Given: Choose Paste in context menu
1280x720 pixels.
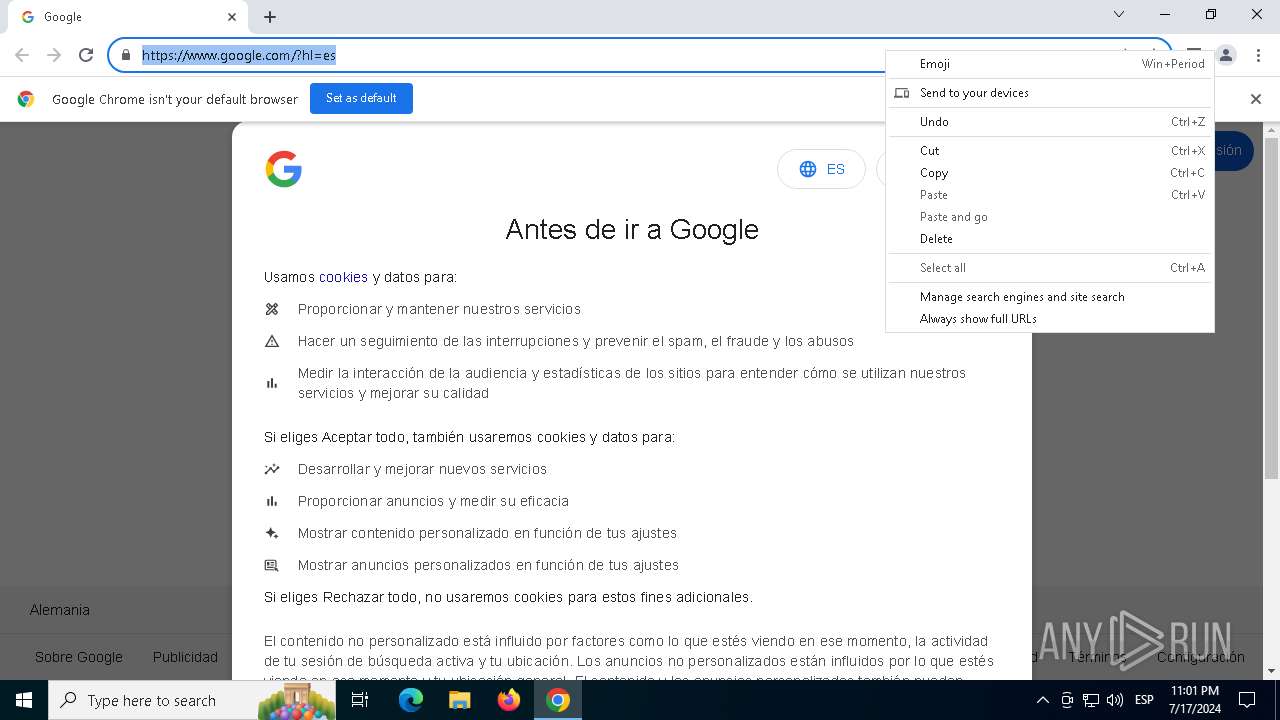Looking at the screenshot, I should 1050,195.
